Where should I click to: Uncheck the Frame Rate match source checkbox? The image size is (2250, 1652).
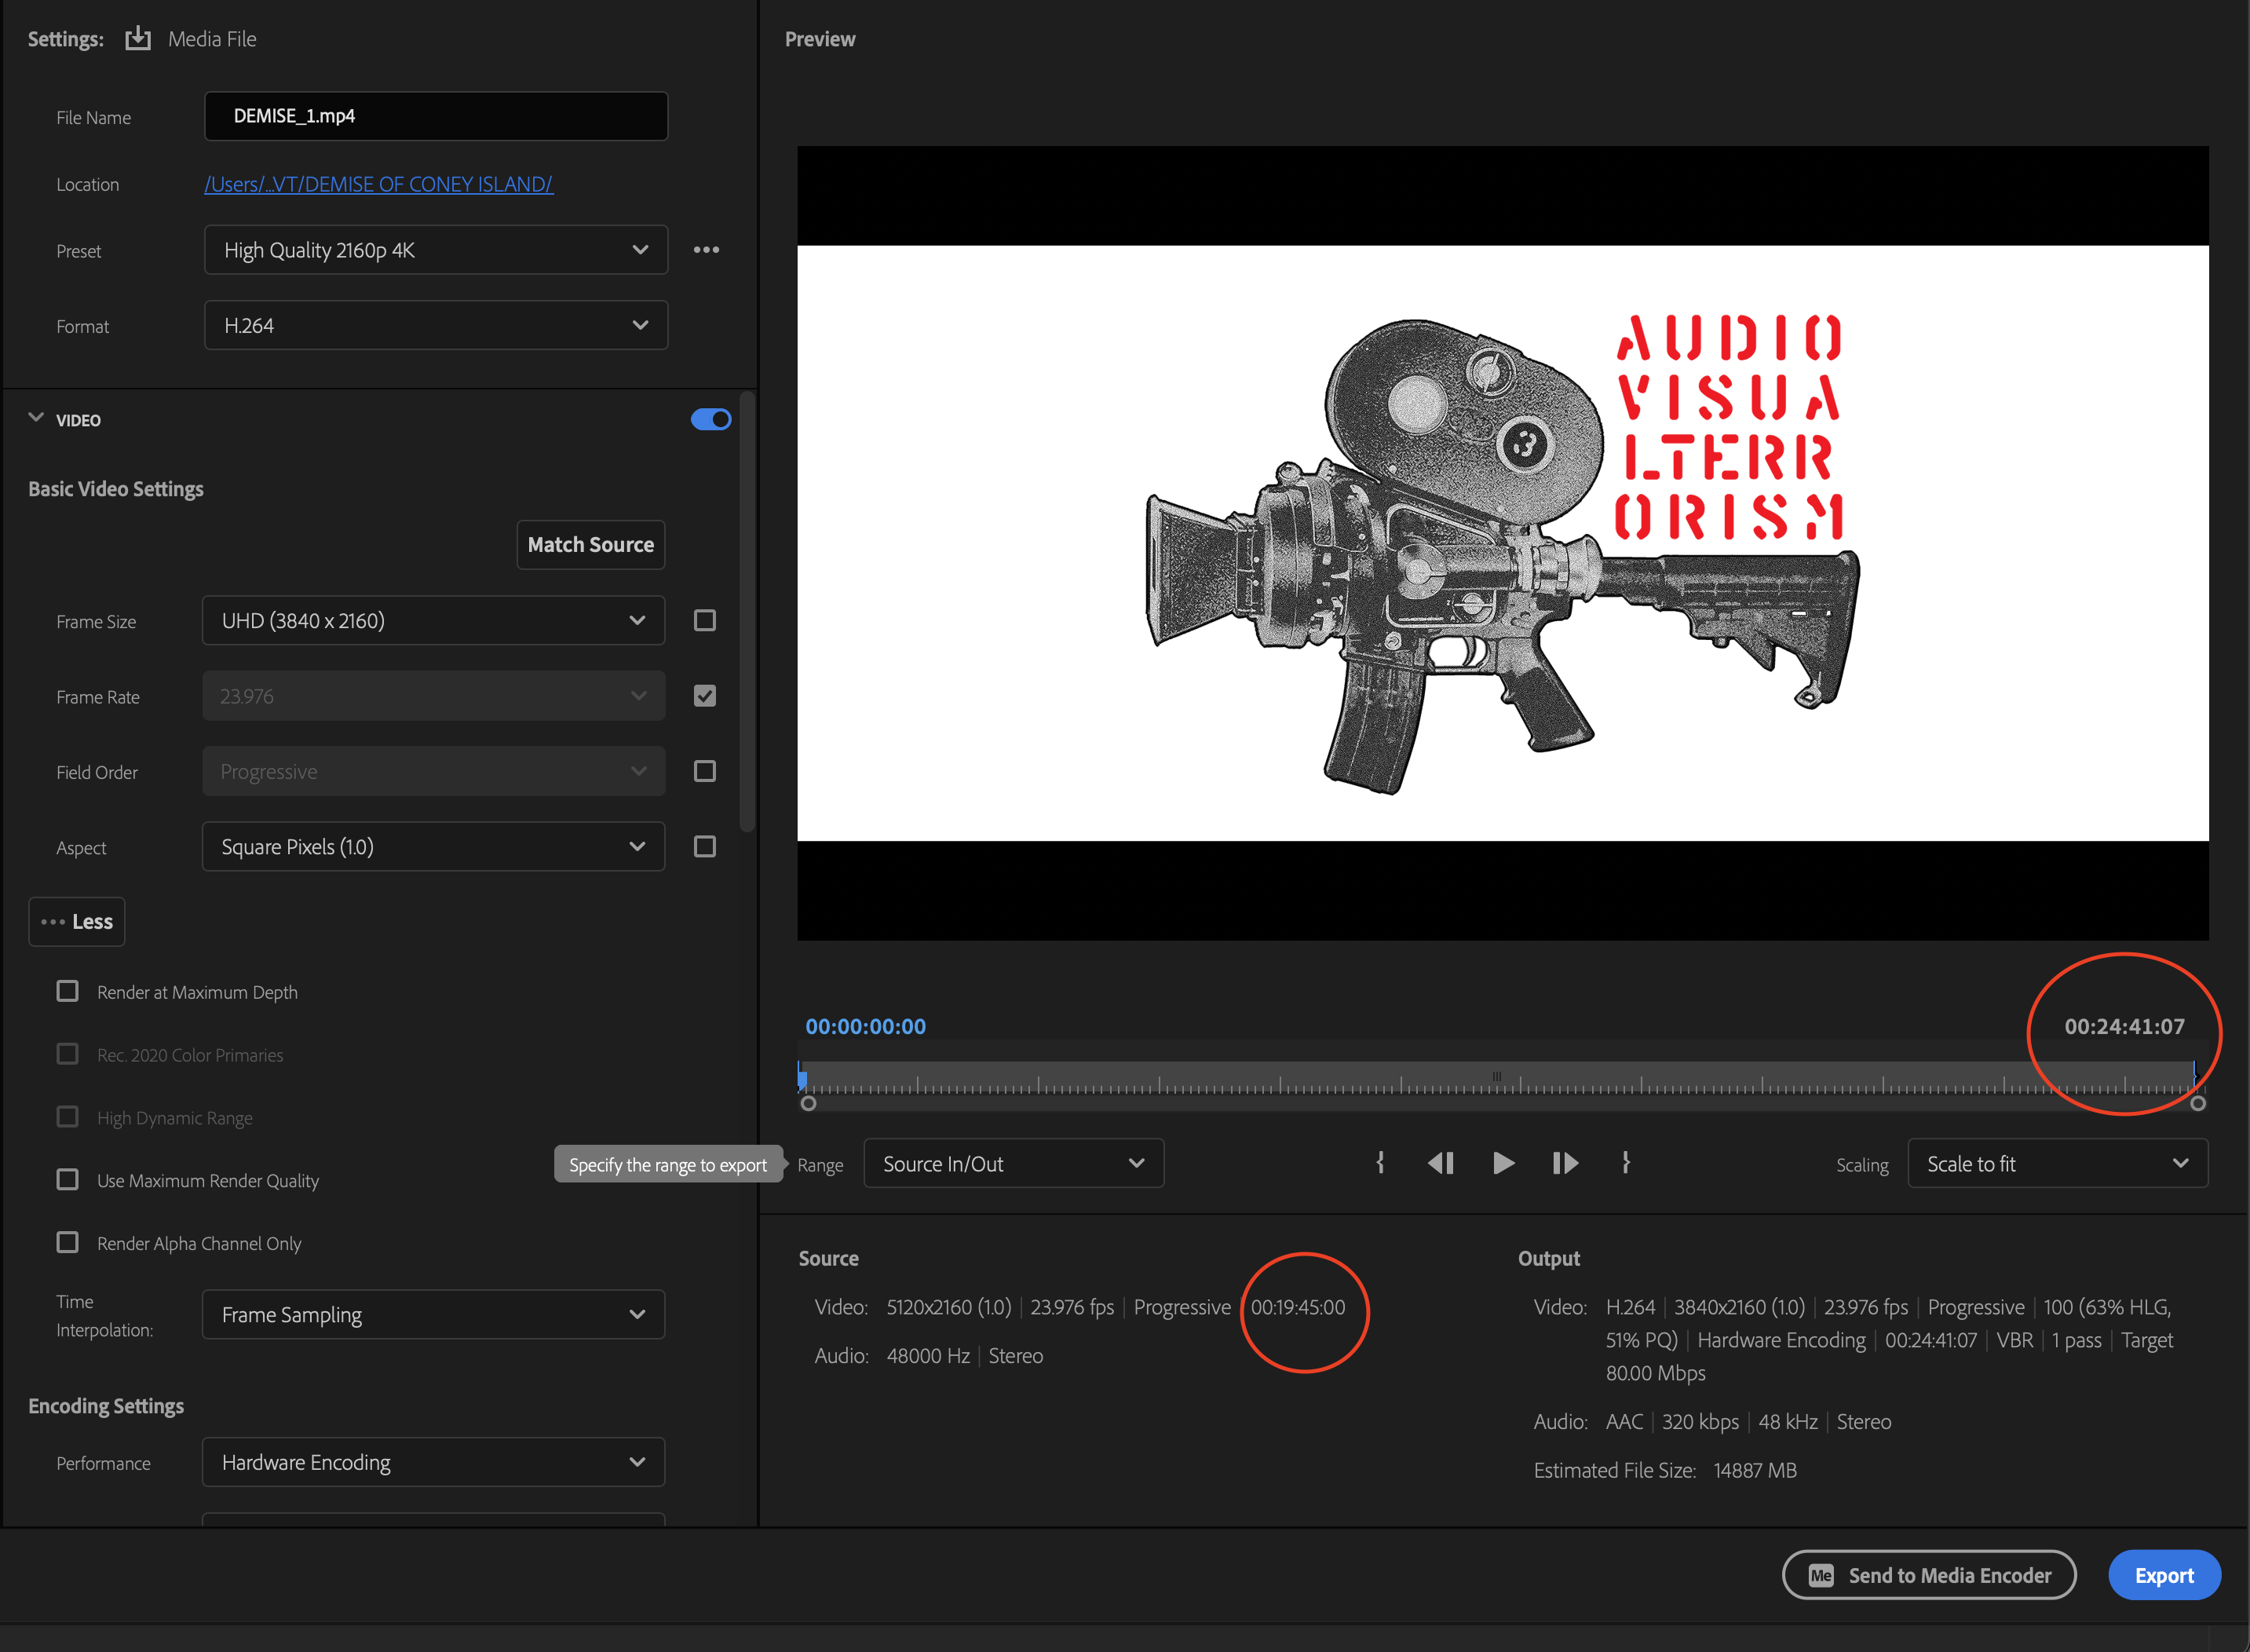pyautogui.click(x=704, y=696)
